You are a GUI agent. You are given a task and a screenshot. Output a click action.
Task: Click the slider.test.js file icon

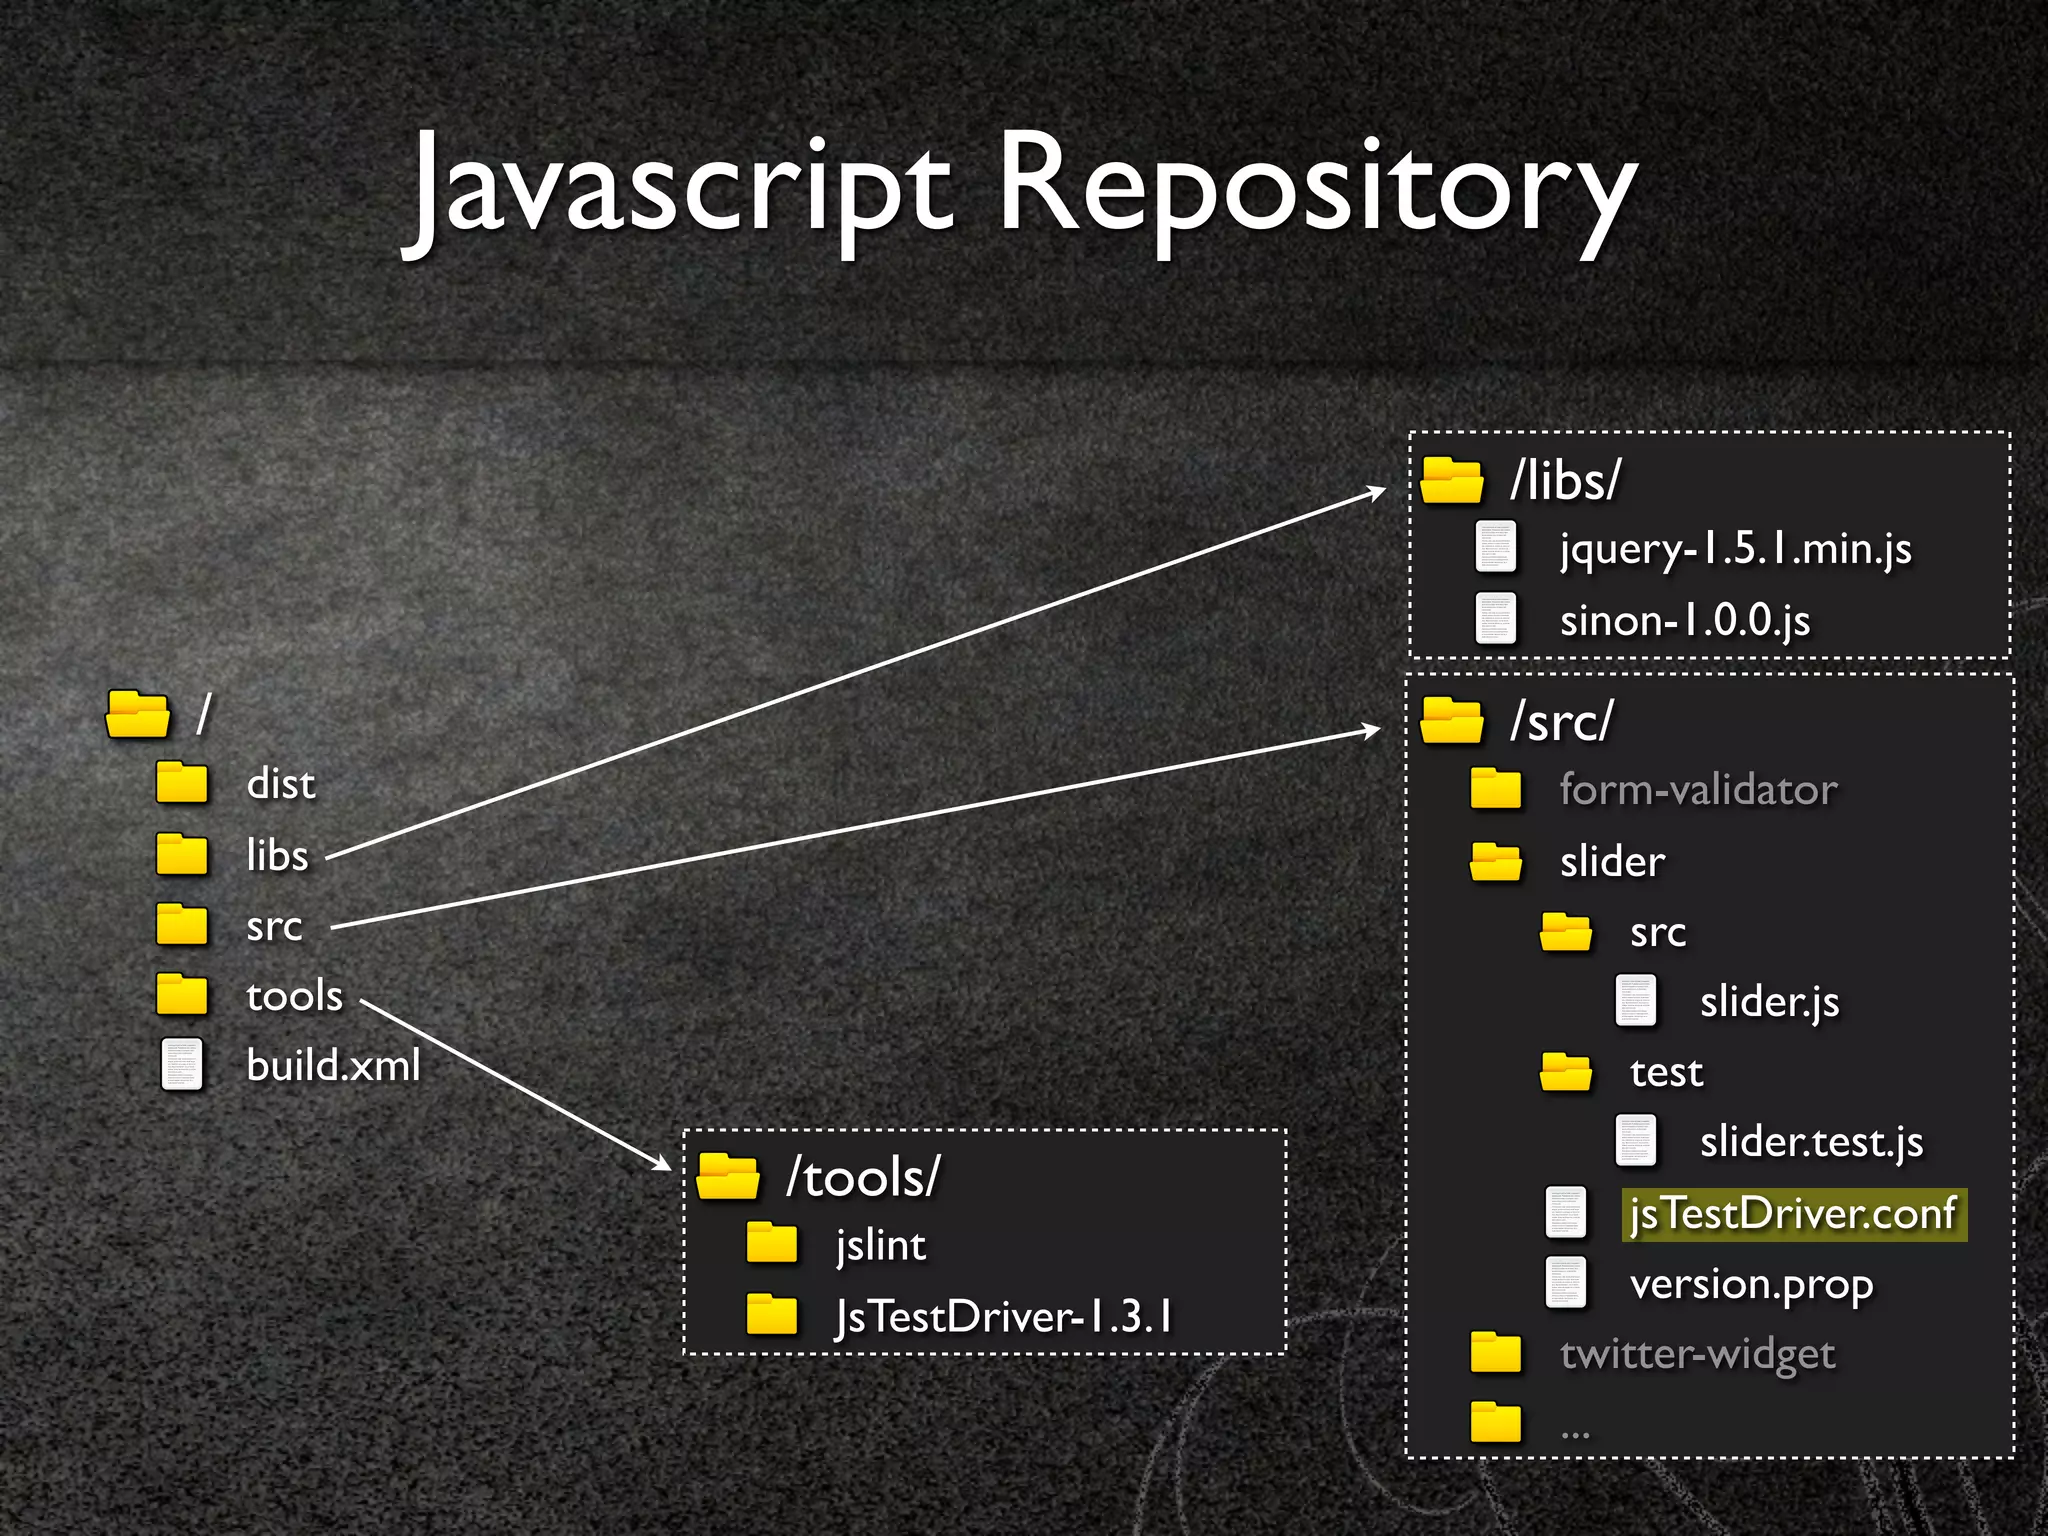[x=1636, y=1141]
